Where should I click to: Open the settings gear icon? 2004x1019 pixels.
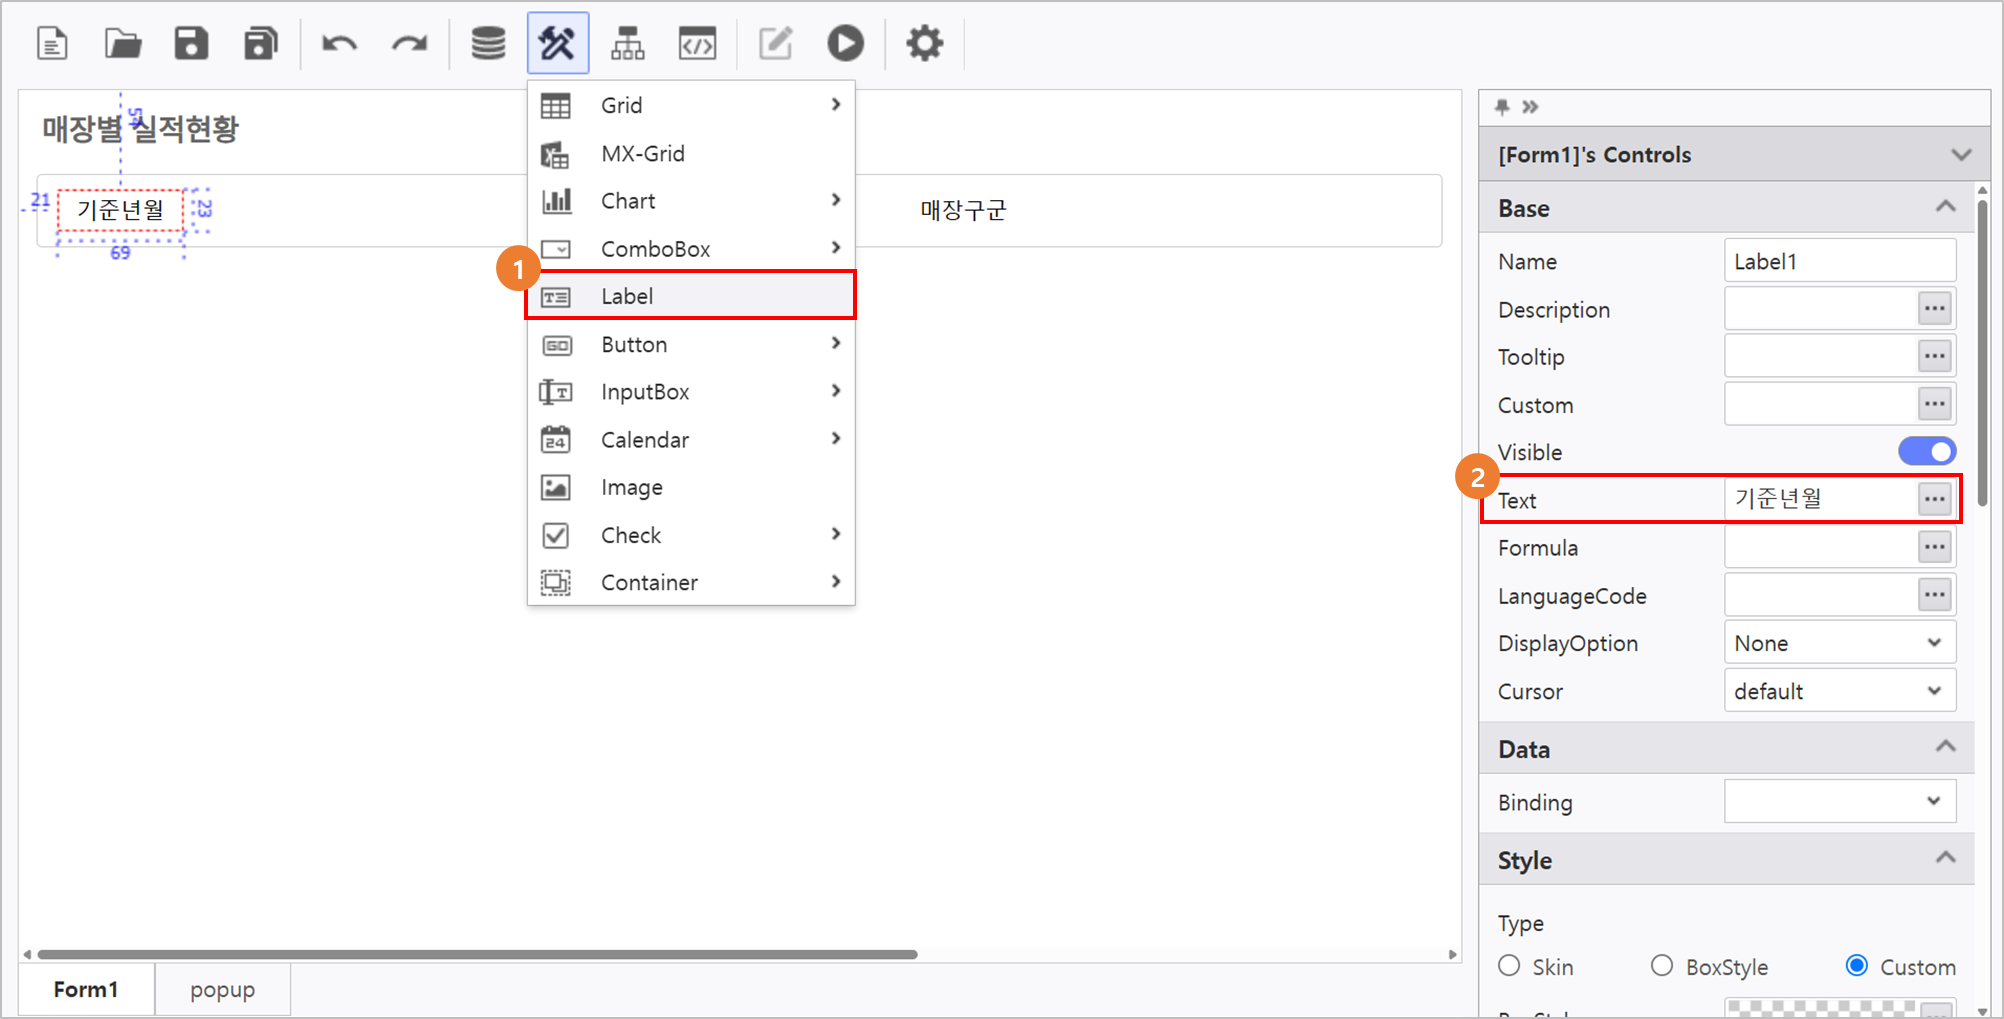coord(924,44)
